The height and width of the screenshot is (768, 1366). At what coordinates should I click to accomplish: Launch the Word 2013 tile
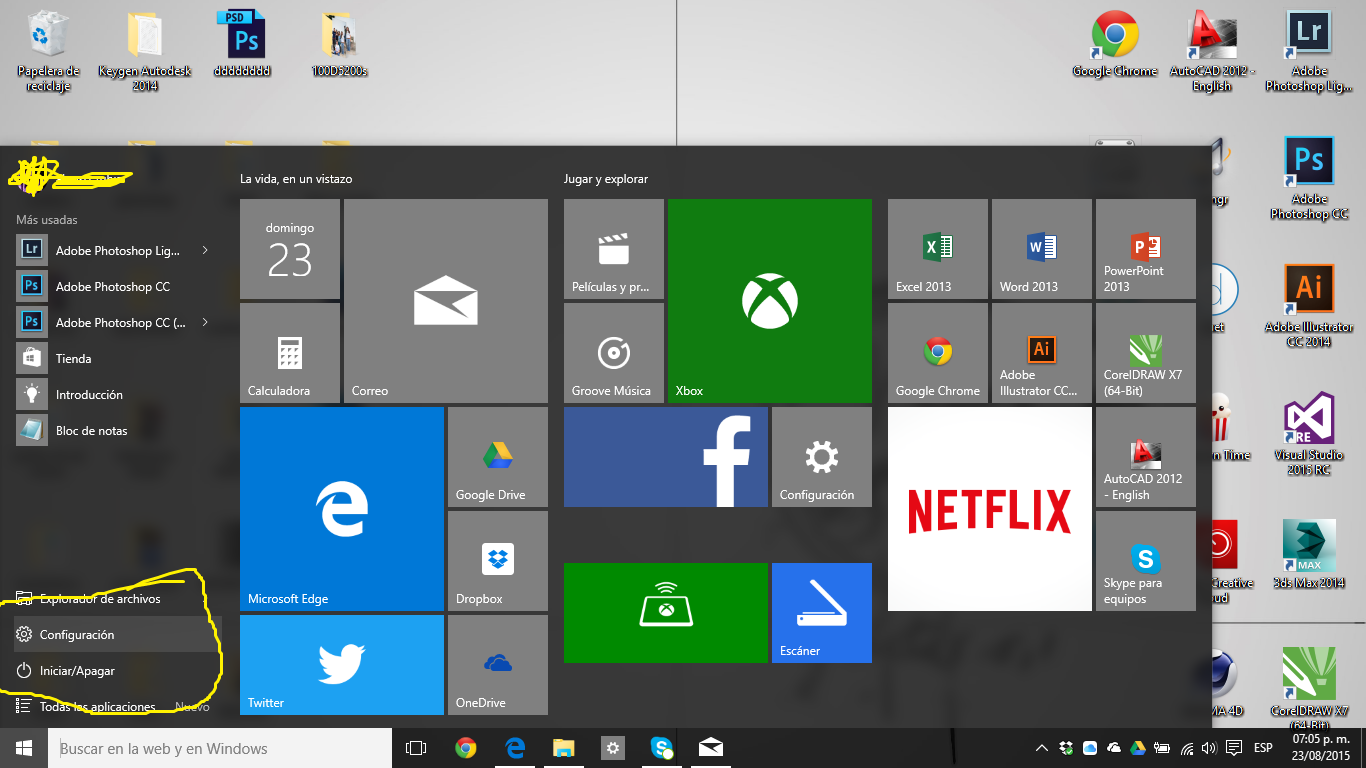[1042, 249]
